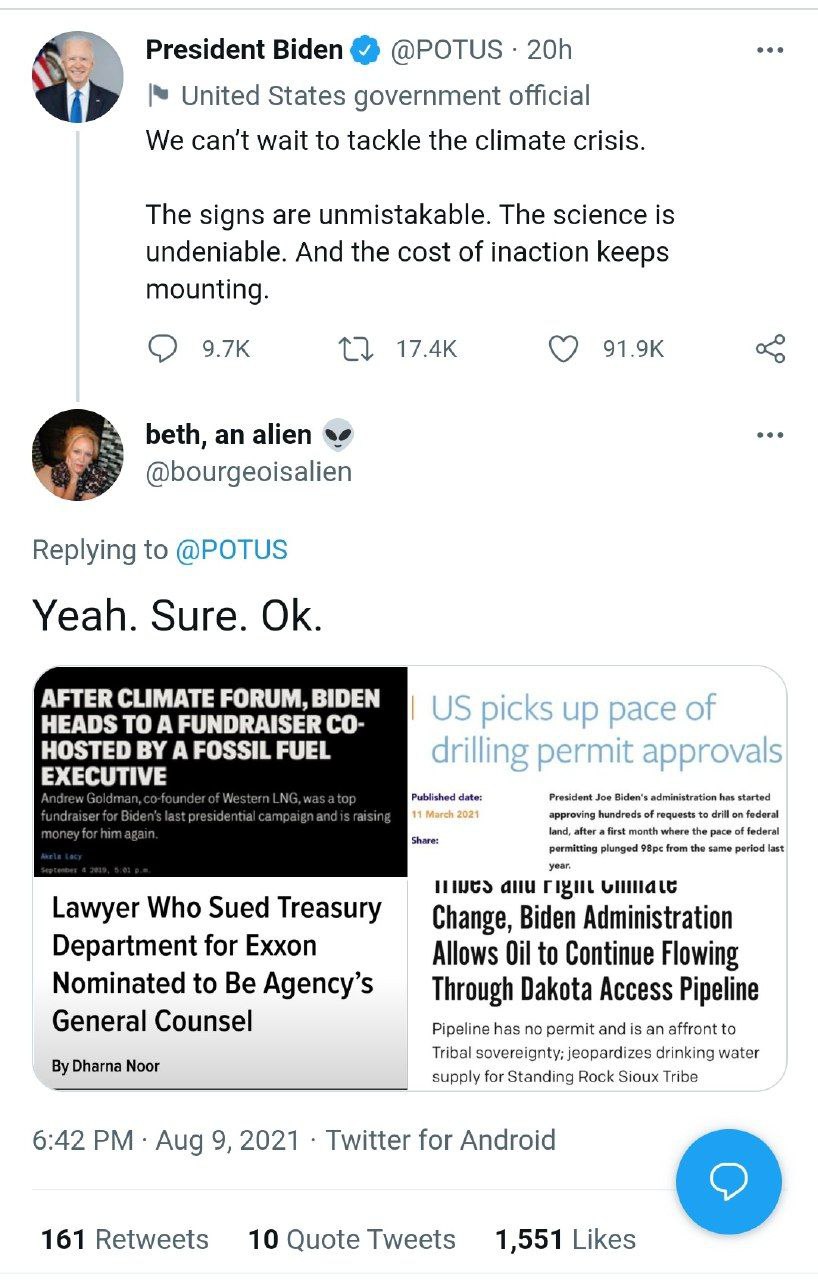
Task: Open more options for Biden's tweet
Action: [x=769, y=50]
